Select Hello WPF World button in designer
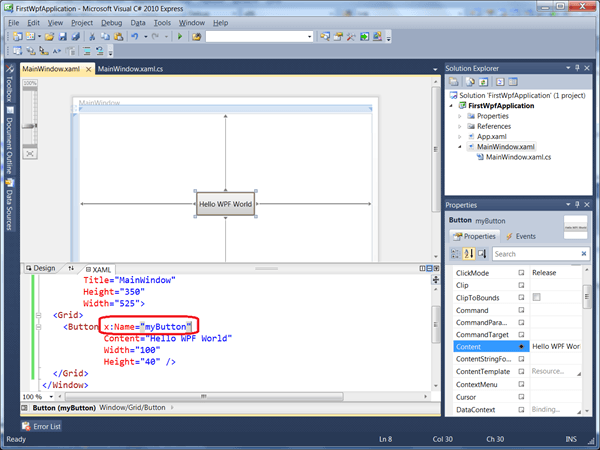The height and width of the screenshot is (450, 600). click(x=225, y=204)
